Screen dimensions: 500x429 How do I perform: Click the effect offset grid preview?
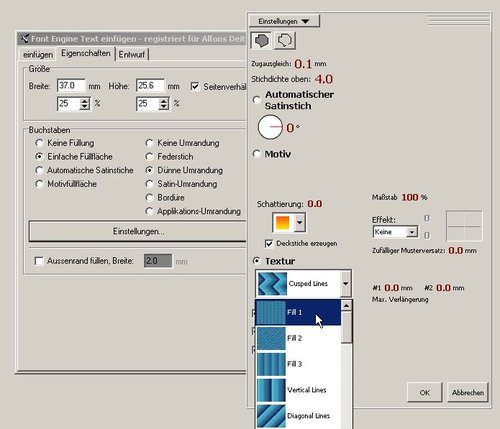tap(464, 226)
